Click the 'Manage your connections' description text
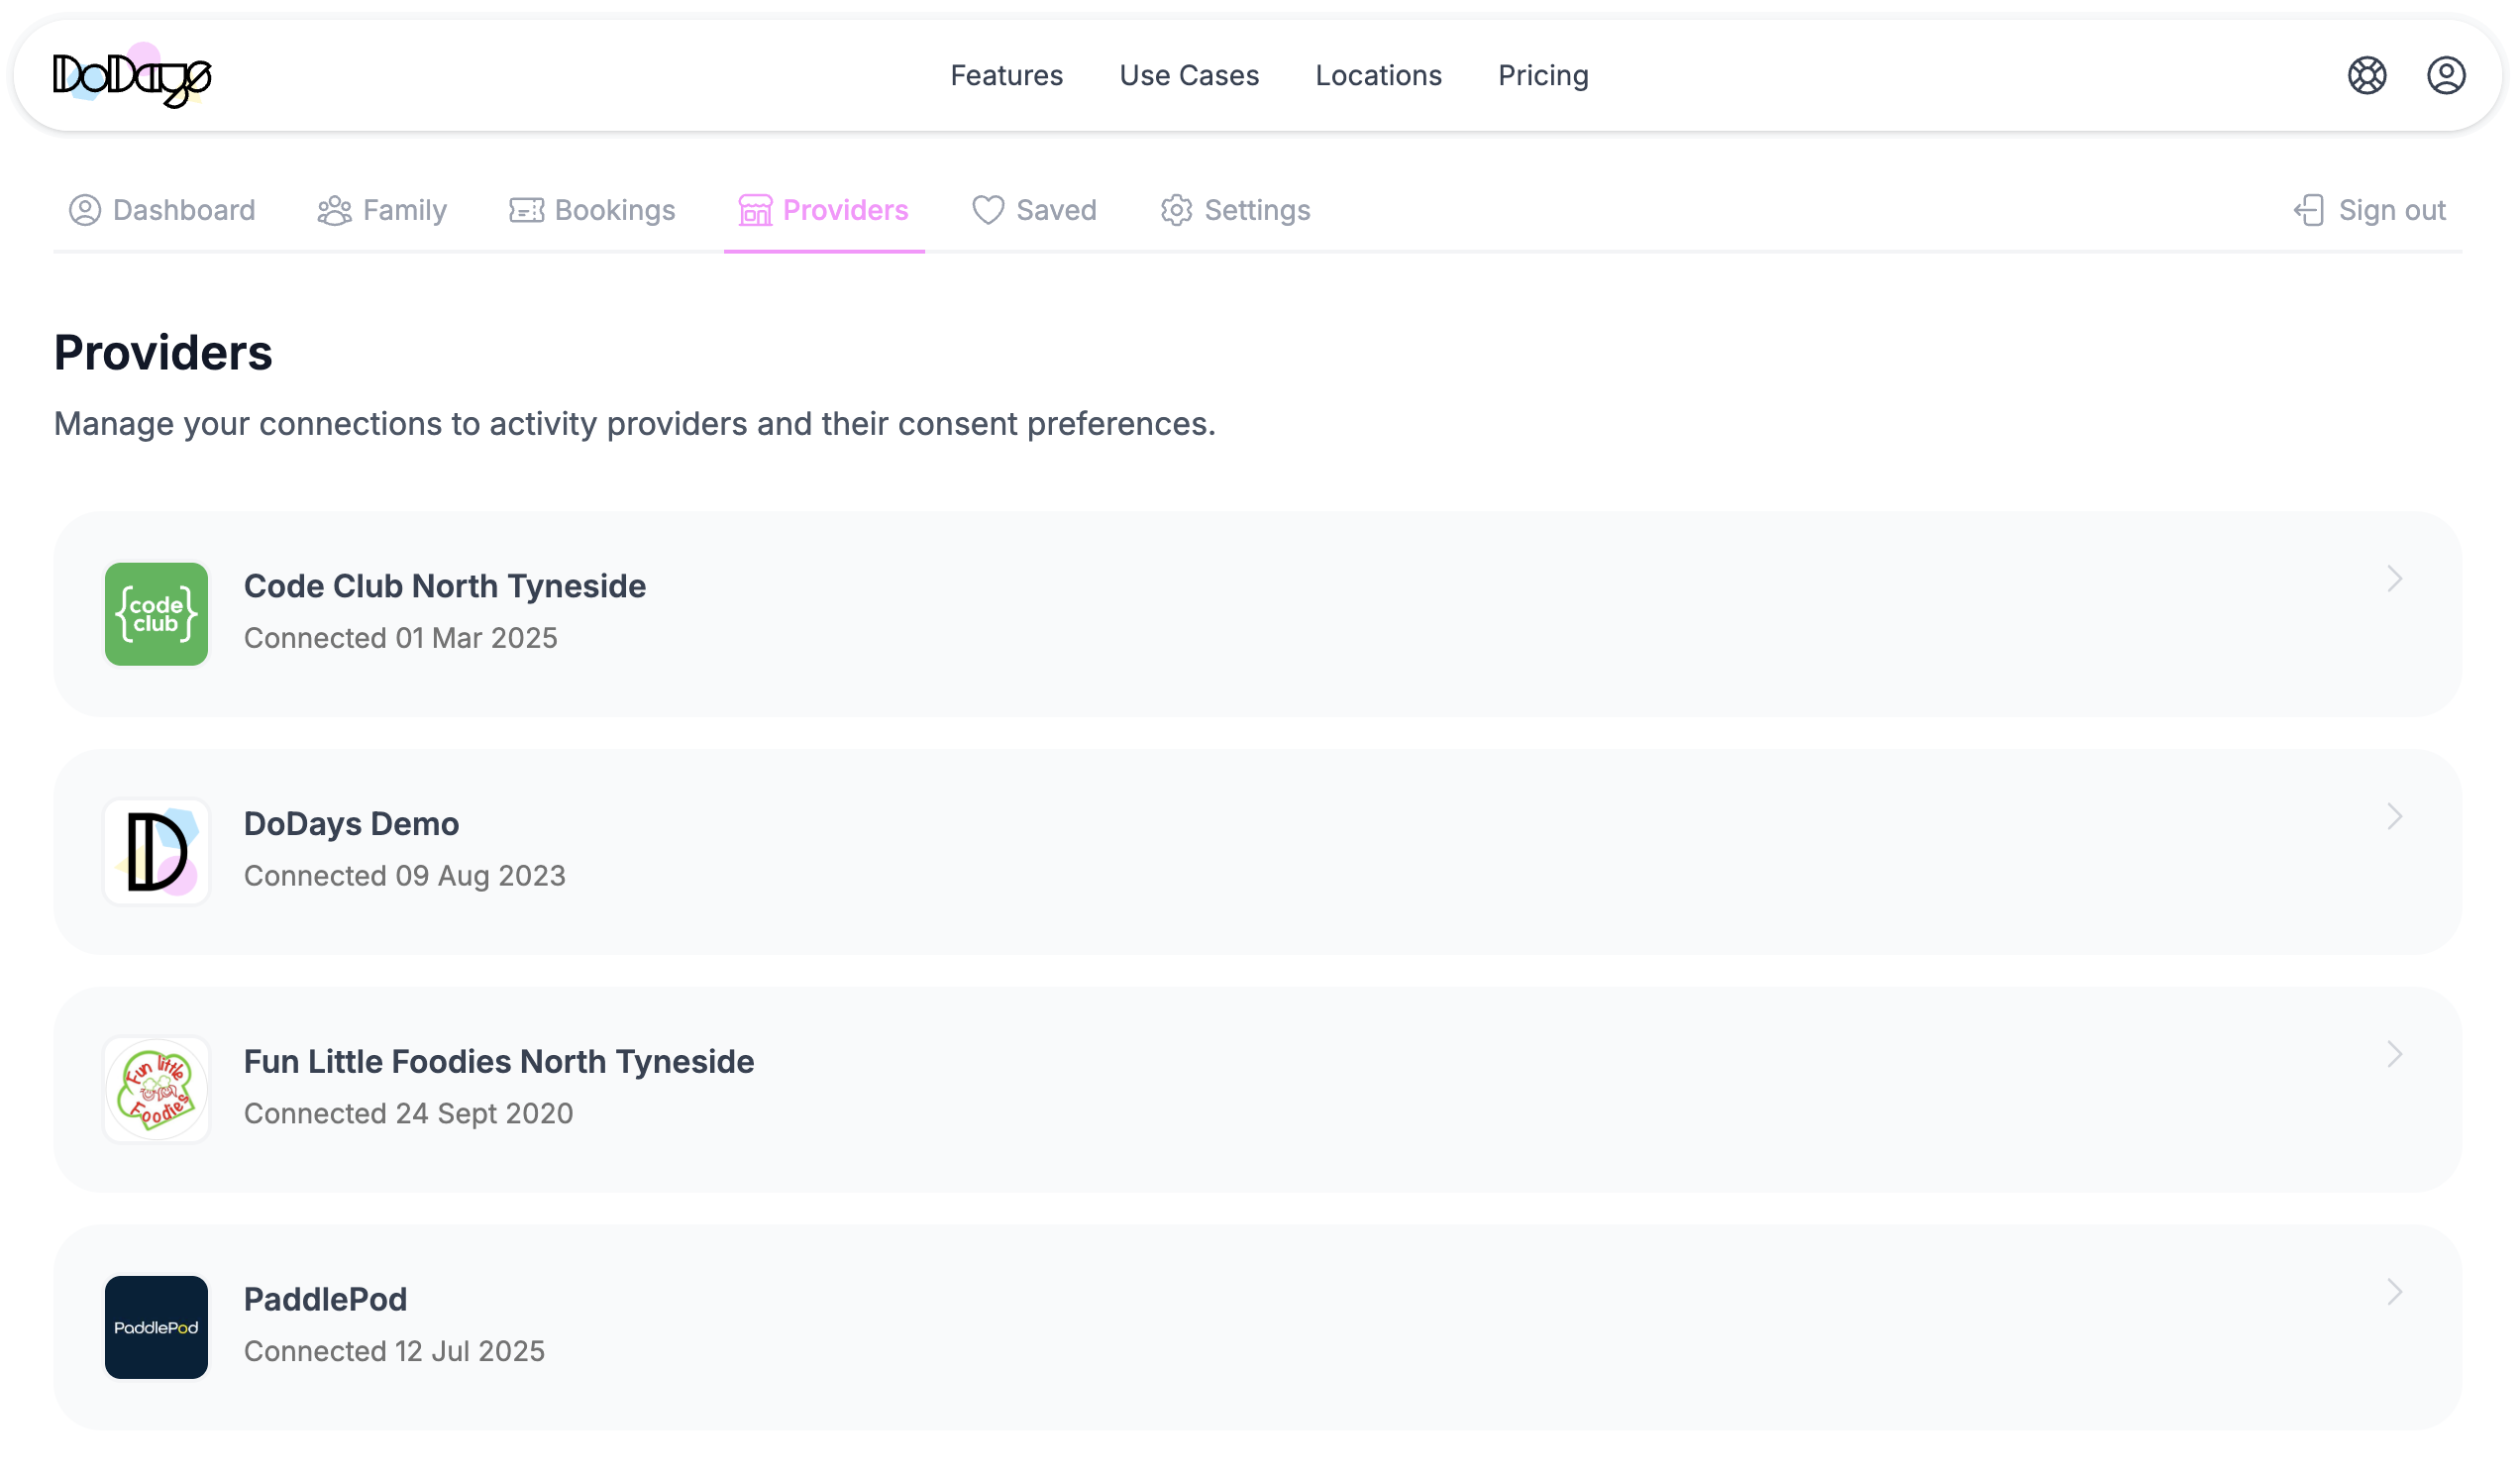The image size is (2520, 1478). coord(635,424)
